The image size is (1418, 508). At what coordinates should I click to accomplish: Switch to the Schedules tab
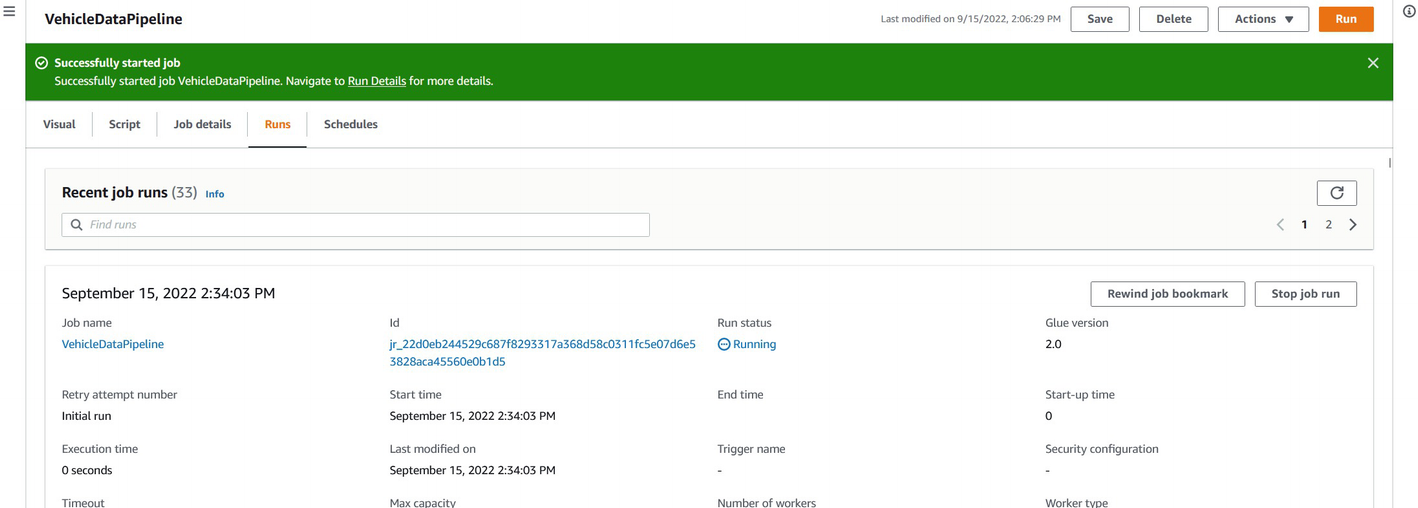pos(350,124)
